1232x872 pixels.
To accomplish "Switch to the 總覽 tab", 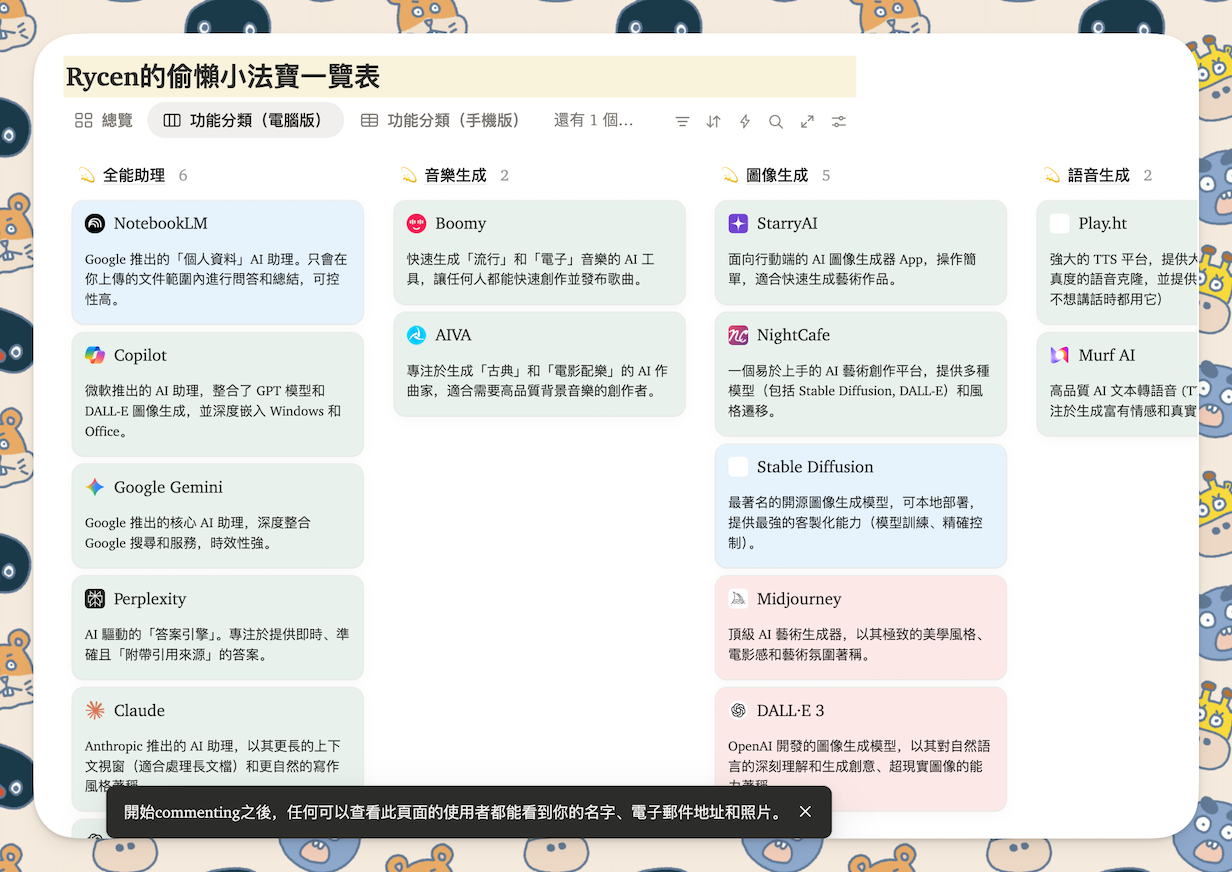I will tap(104, 120).
